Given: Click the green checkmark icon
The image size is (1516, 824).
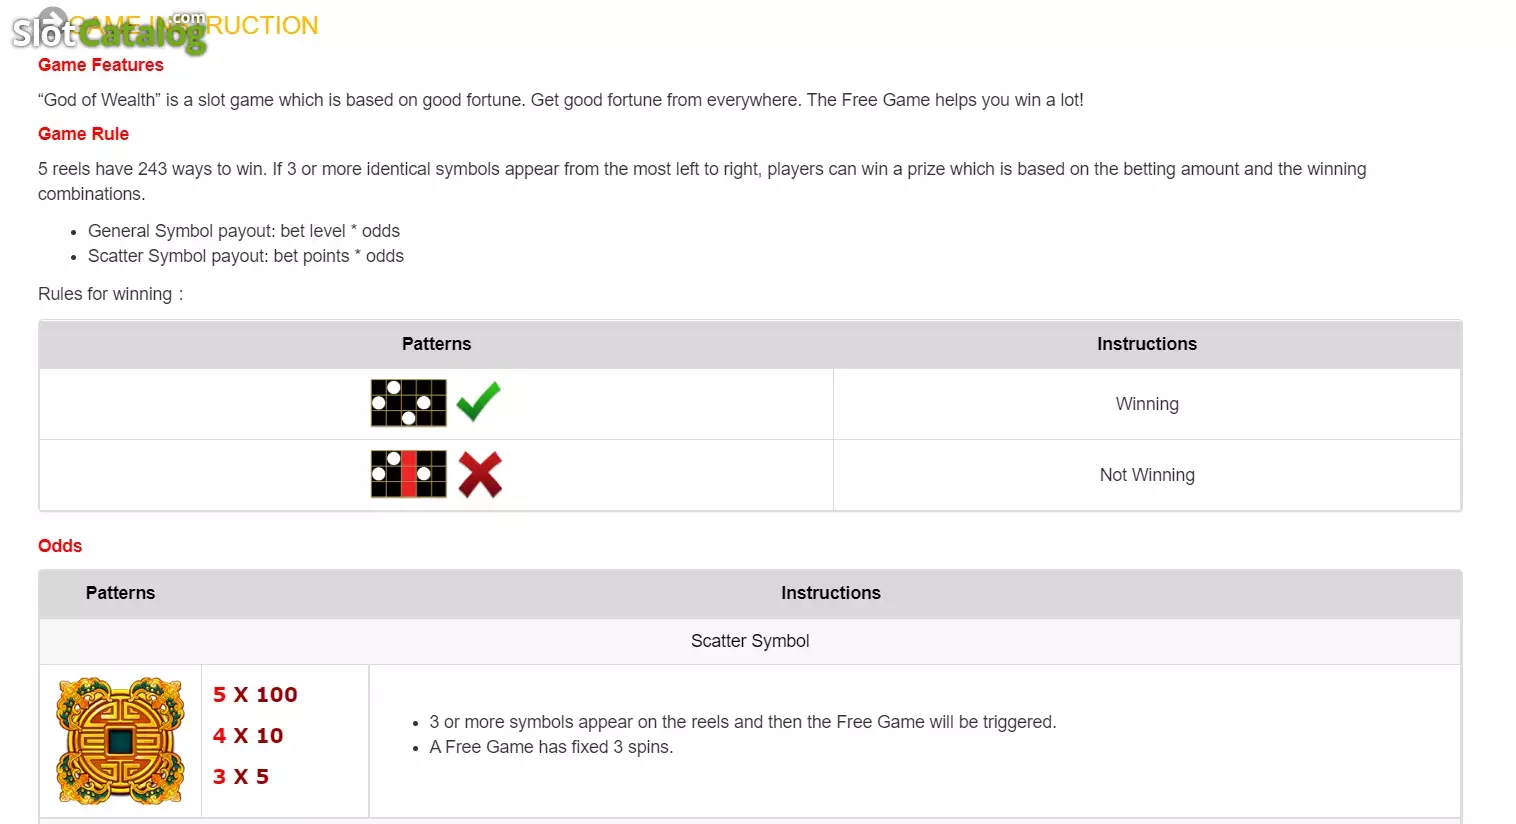Looking at the screenshot, I should [478, 402].
